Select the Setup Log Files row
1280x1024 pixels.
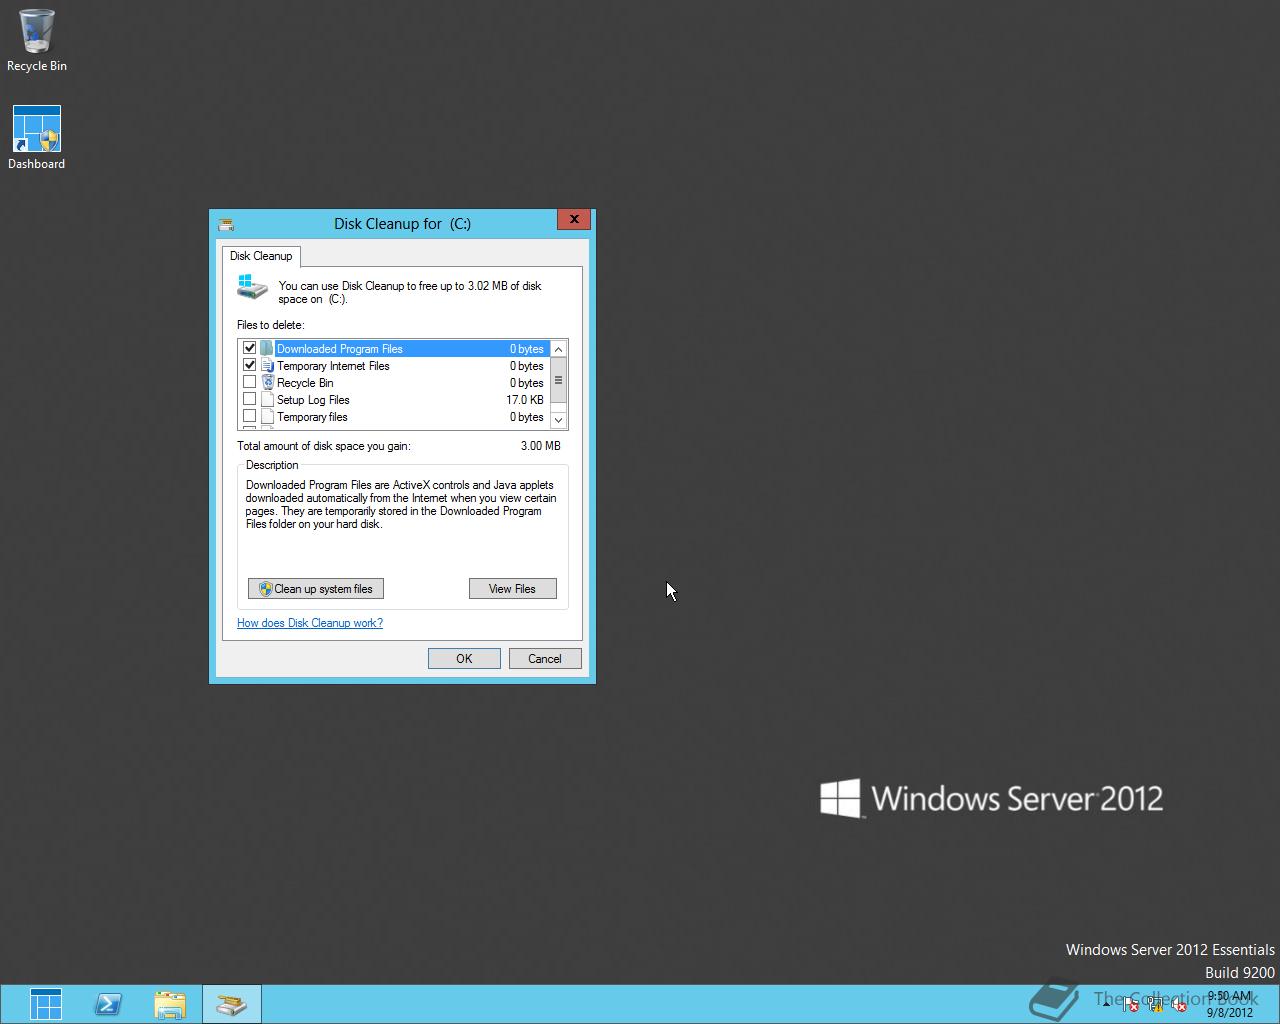pos(394,400)
